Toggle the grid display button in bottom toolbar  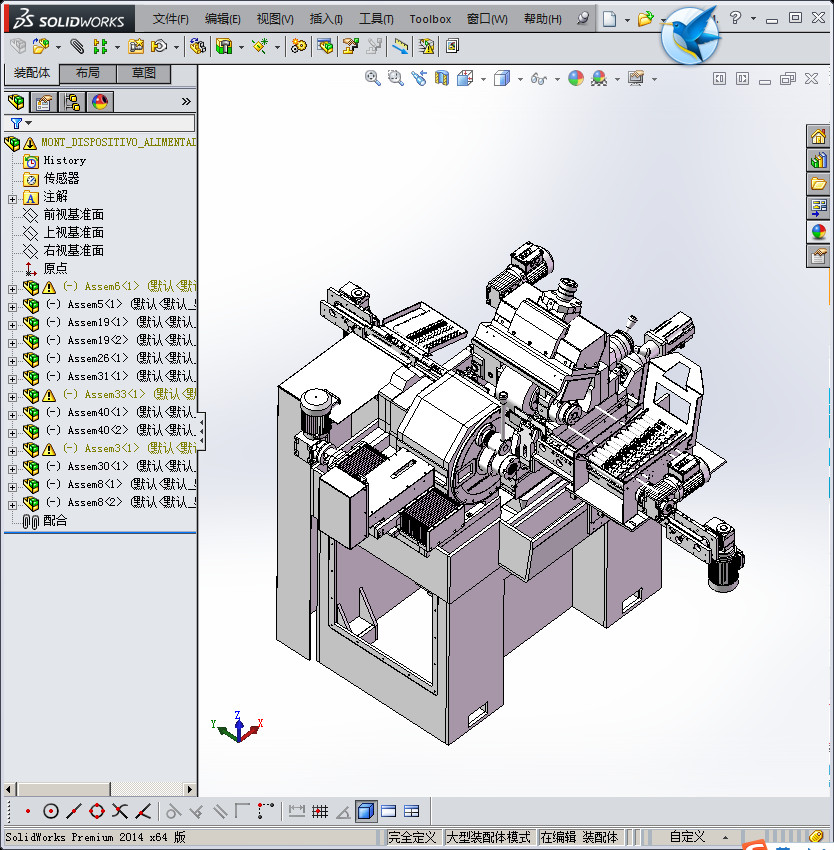(320, 811)
